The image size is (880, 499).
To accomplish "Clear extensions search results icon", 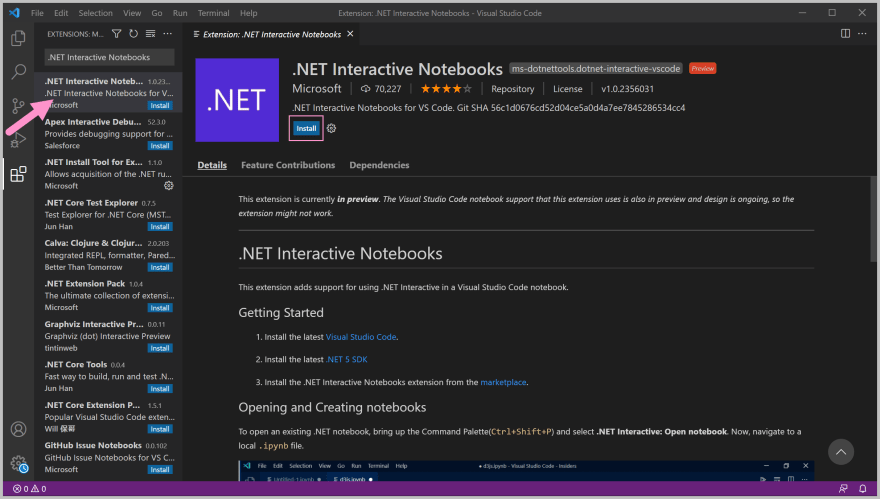I will pyautogui.click(x=150, y=34).
